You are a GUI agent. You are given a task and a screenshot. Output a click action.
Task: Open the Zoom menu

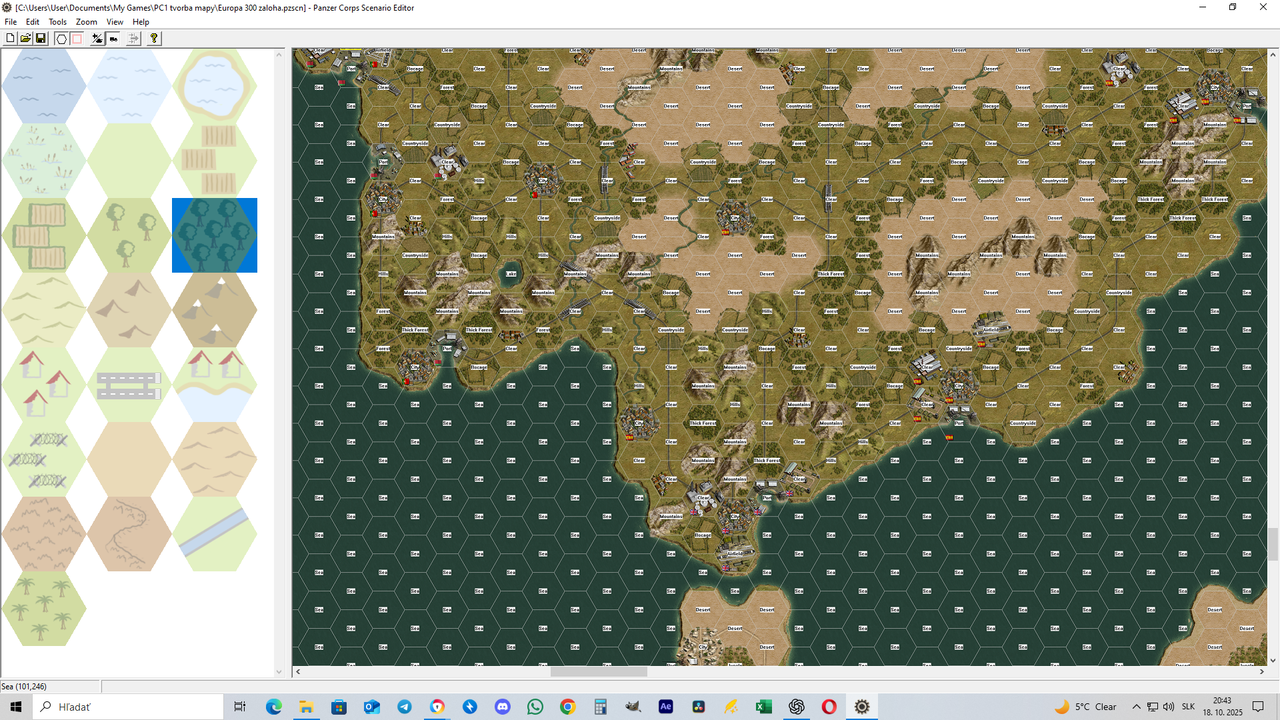pyautogui.click(x=87, y=22)
